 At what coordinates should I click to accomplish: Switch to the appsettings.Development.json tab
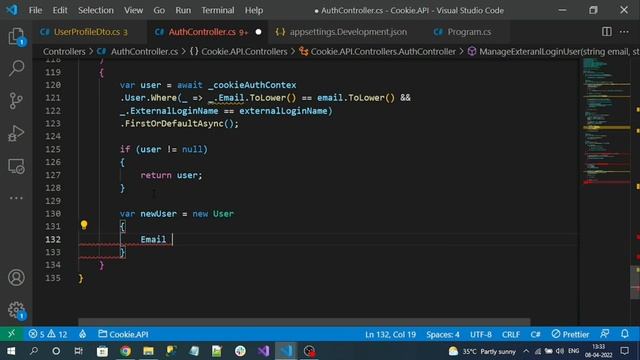(x=347, y=32)
